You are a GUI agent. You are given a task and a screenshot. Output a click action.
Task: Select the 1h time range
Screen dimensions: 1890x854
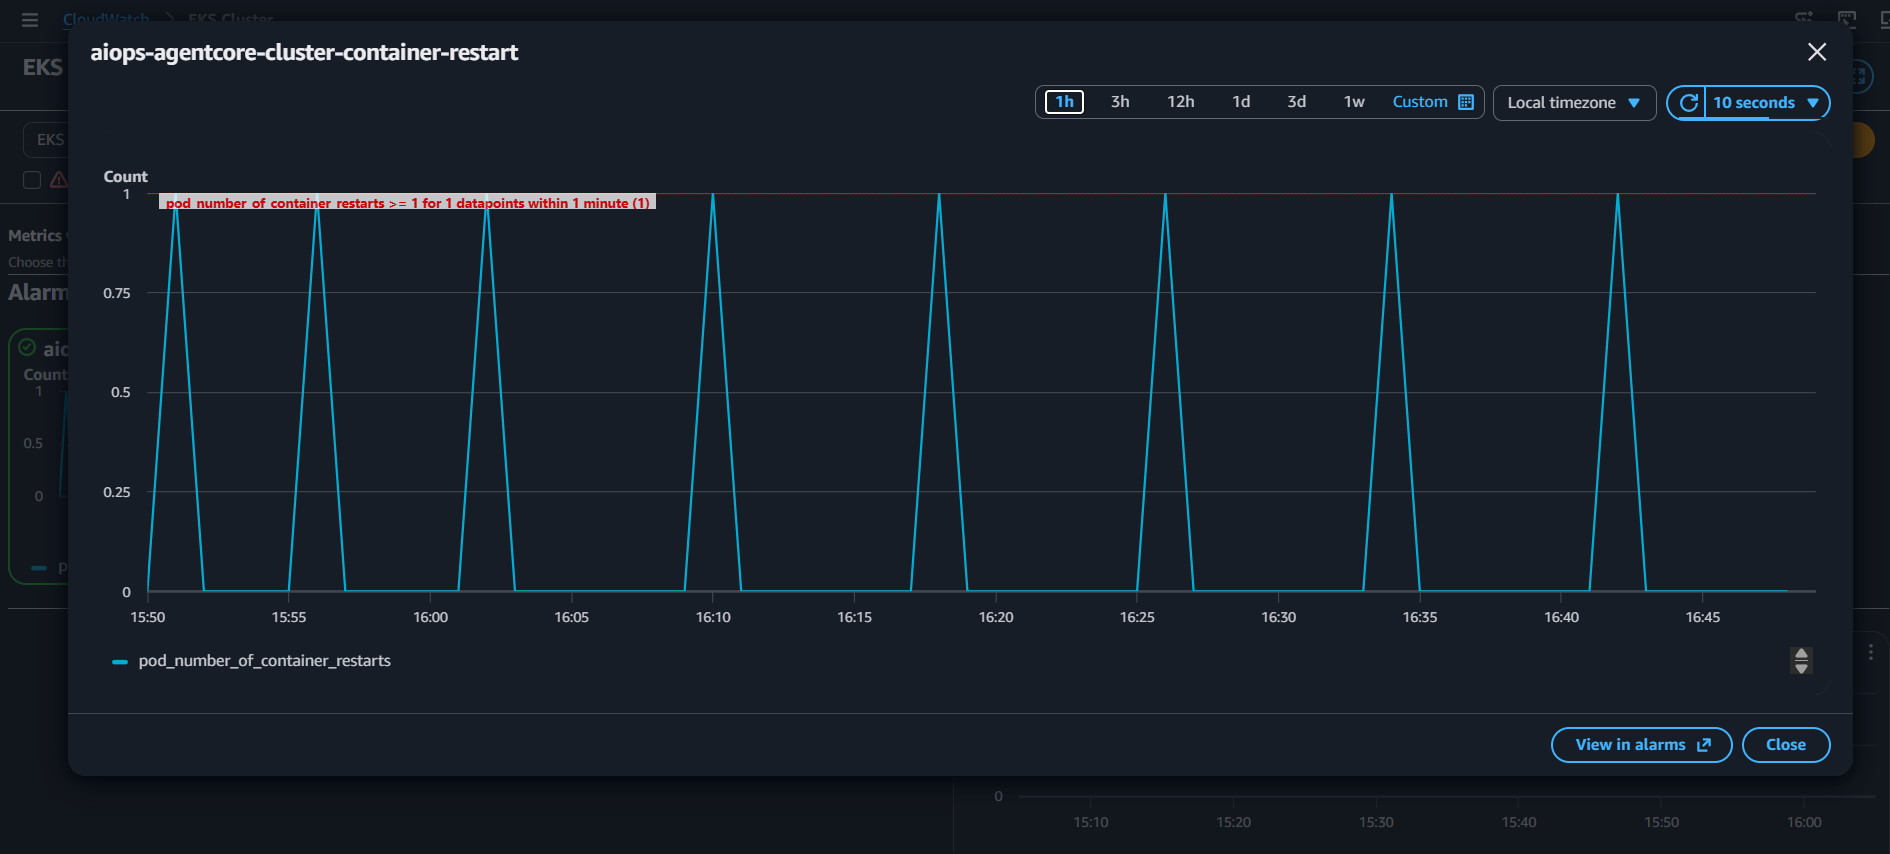[x=1064, y=102]
